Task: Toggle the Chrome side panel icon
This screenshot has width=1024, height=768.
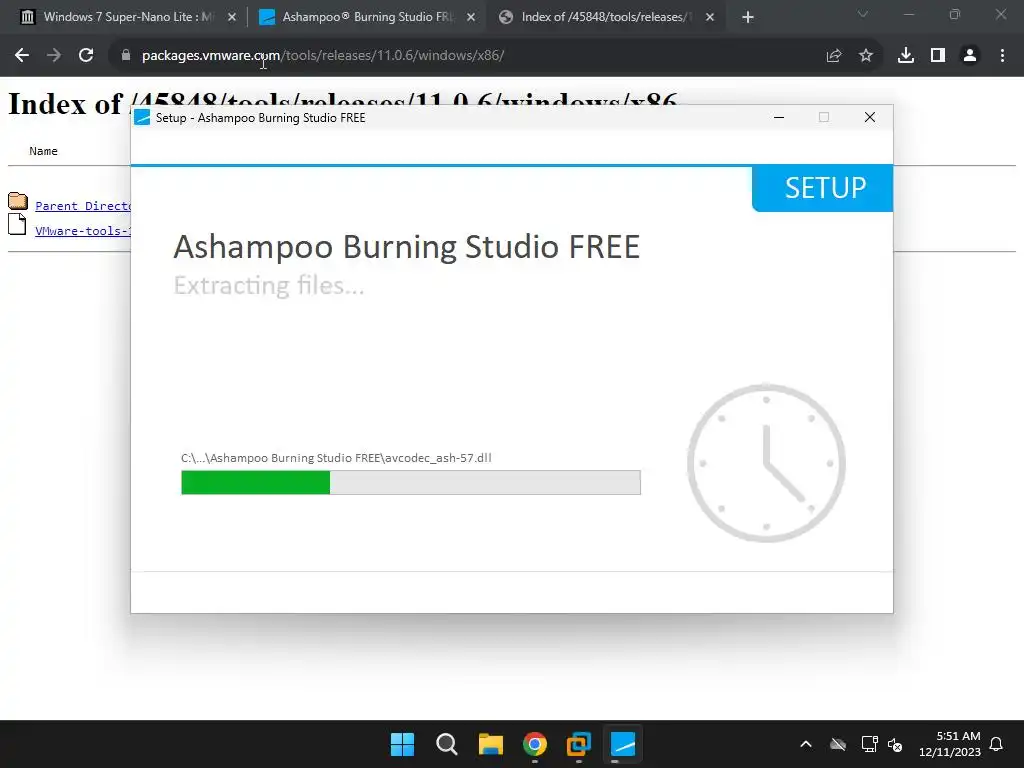Action: coord(938,56)
